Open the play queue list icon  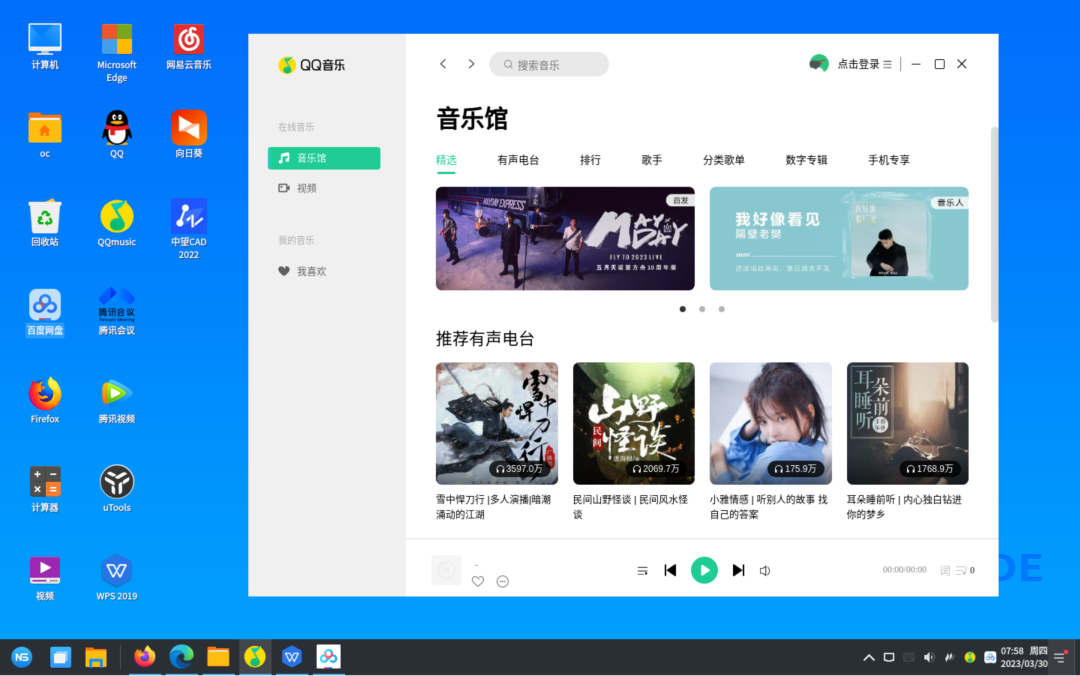(961, 571)
